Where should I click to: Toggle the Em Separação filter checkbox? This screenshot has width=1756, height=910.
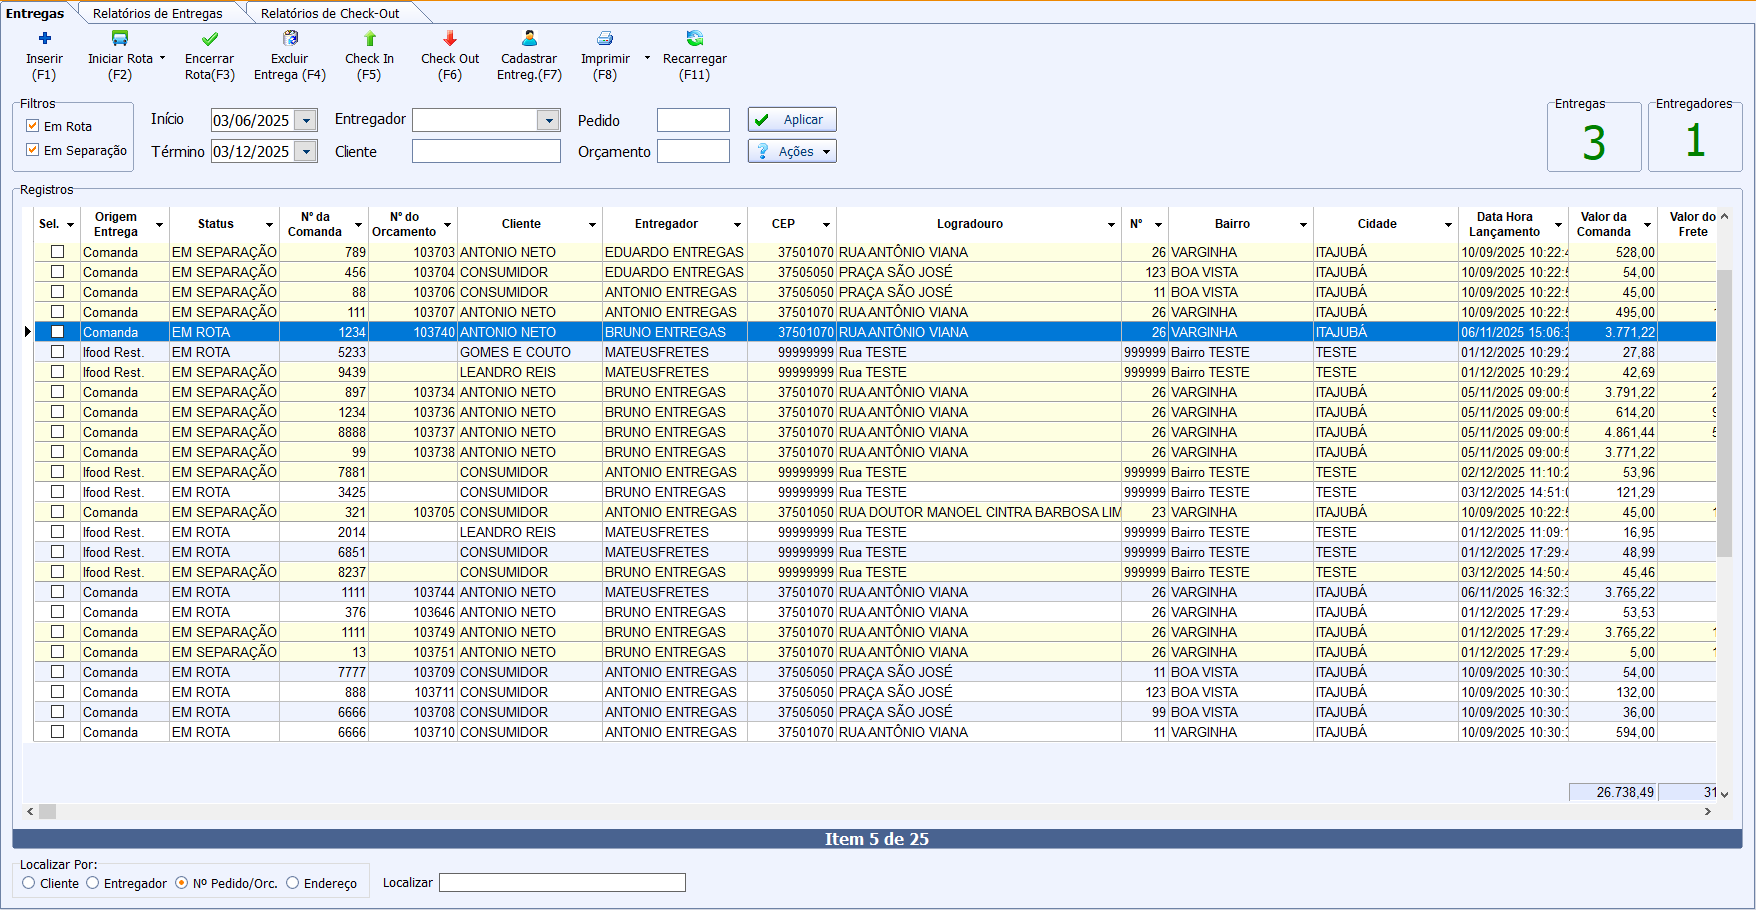pos(33,150)
